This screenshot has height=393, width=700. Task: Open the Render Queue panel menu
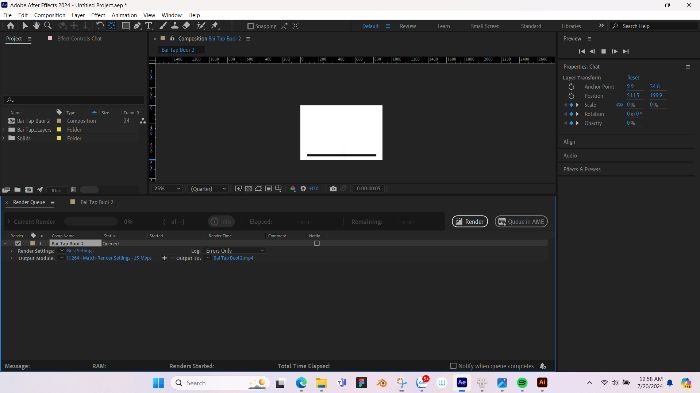[52, 202]
